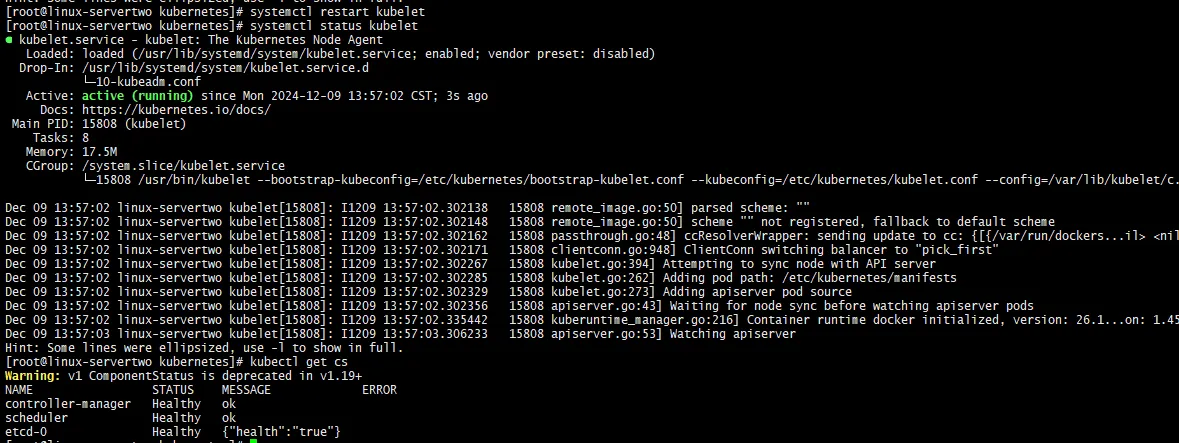Click the NAME column header
1179x443 pixels.
pyautogui.click(x=19, y=389)
